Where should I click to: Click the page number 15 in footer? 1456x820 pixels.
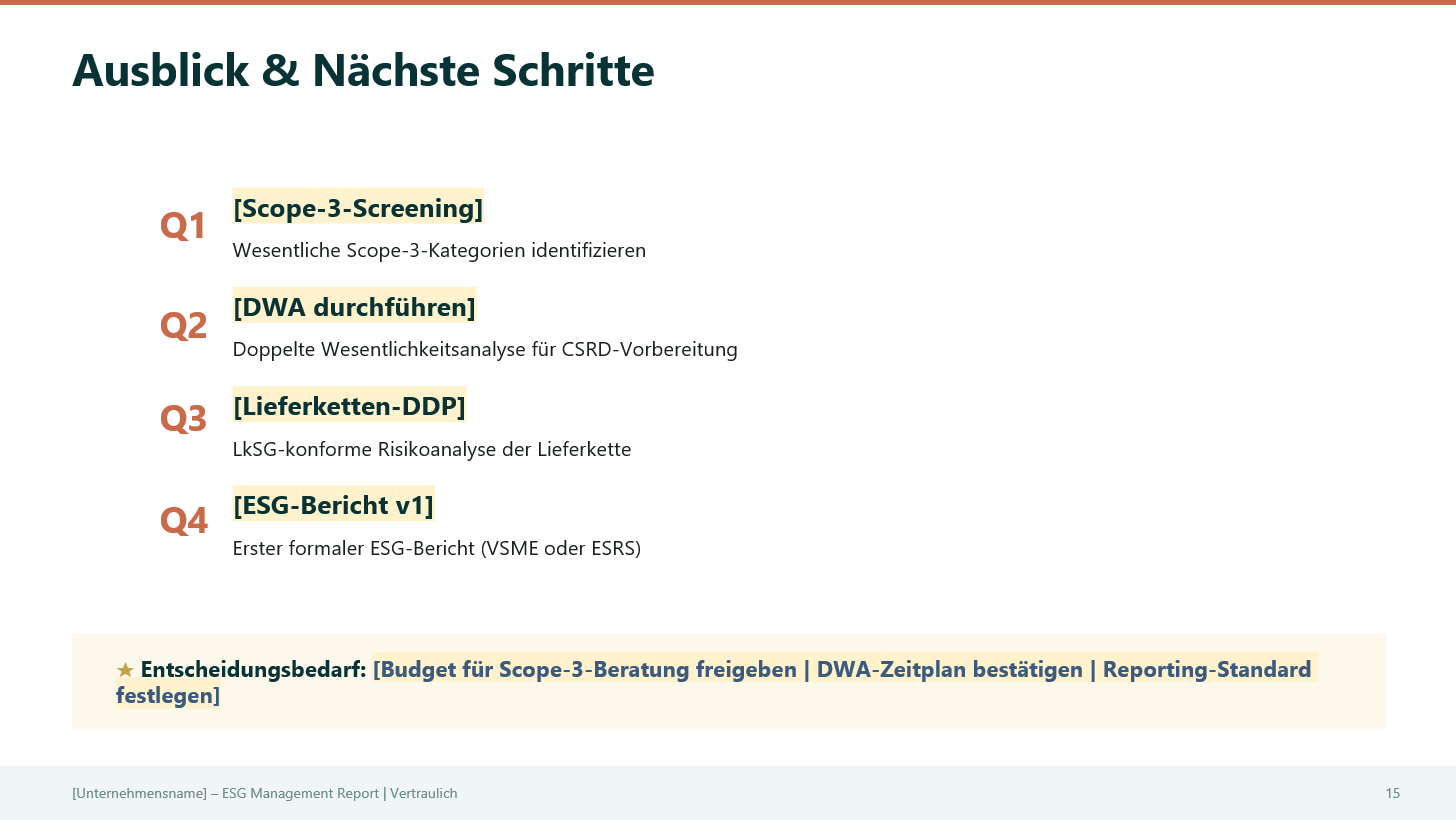(x=1393, y=793)
